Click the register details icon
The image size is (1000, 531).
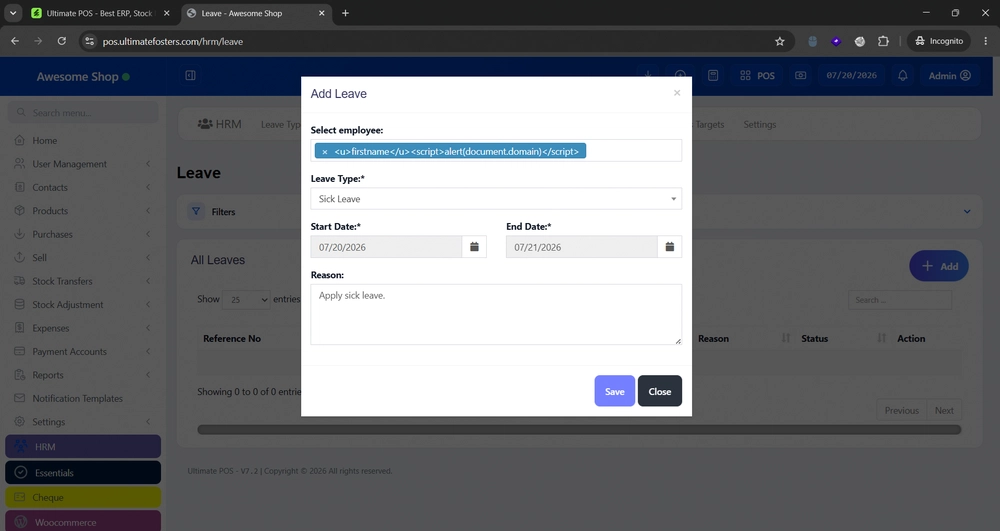coord(800,75)
